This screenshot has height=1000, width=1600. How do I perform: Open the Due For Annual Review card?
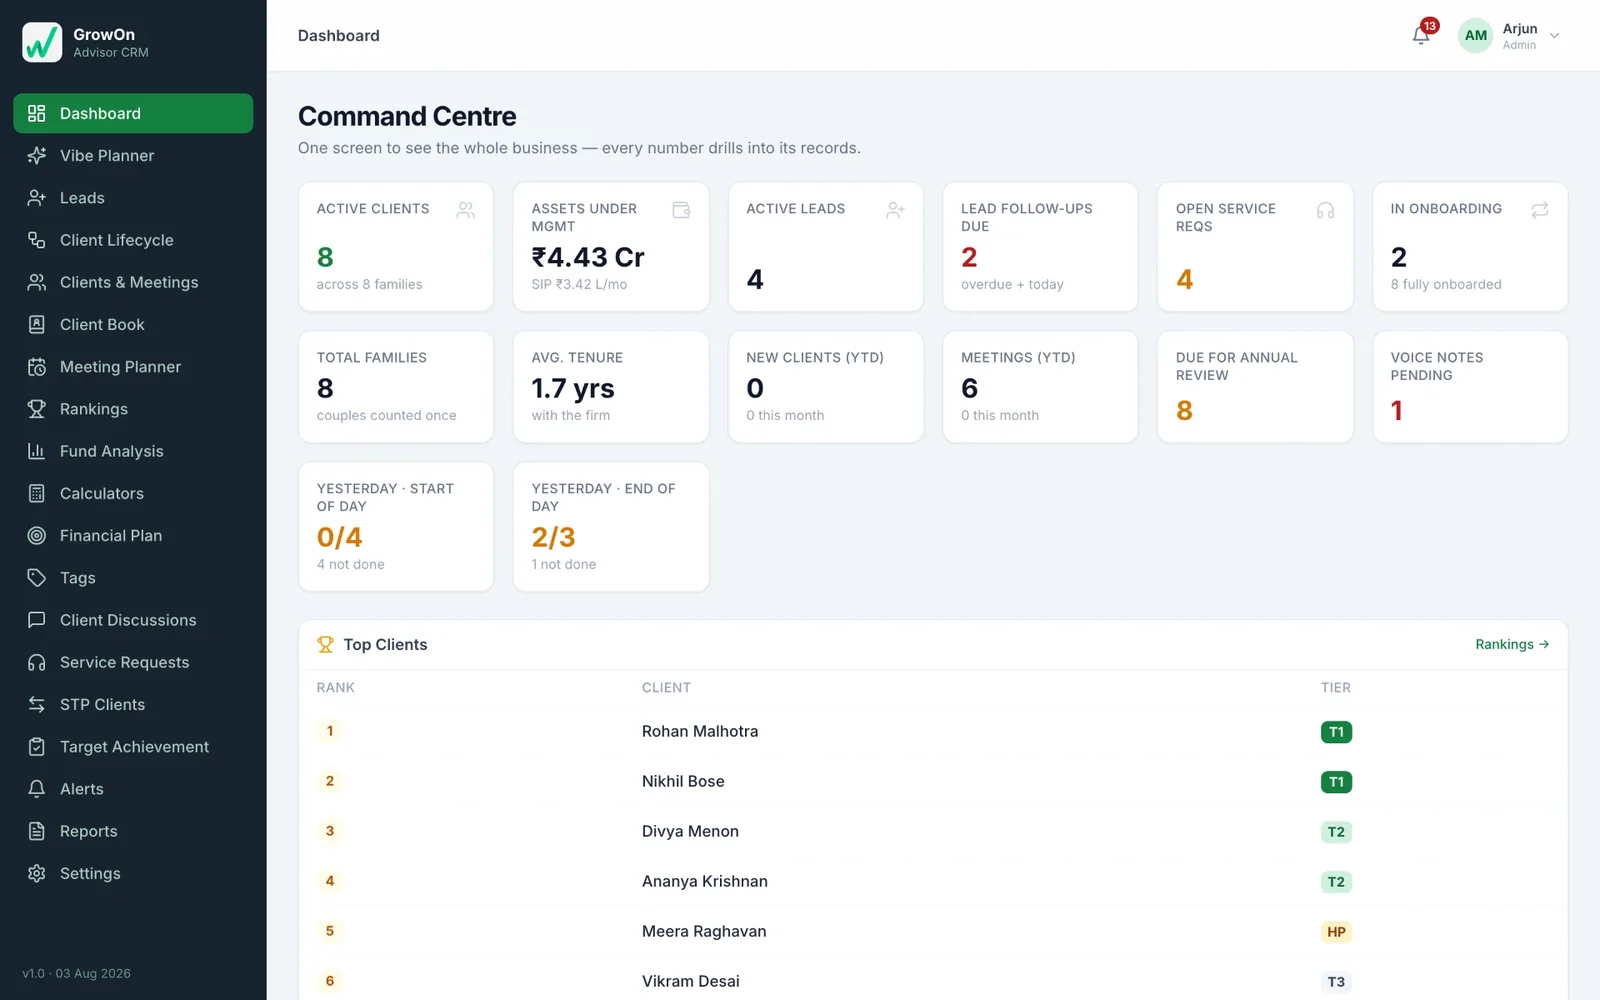click(x=1255, y=386)
